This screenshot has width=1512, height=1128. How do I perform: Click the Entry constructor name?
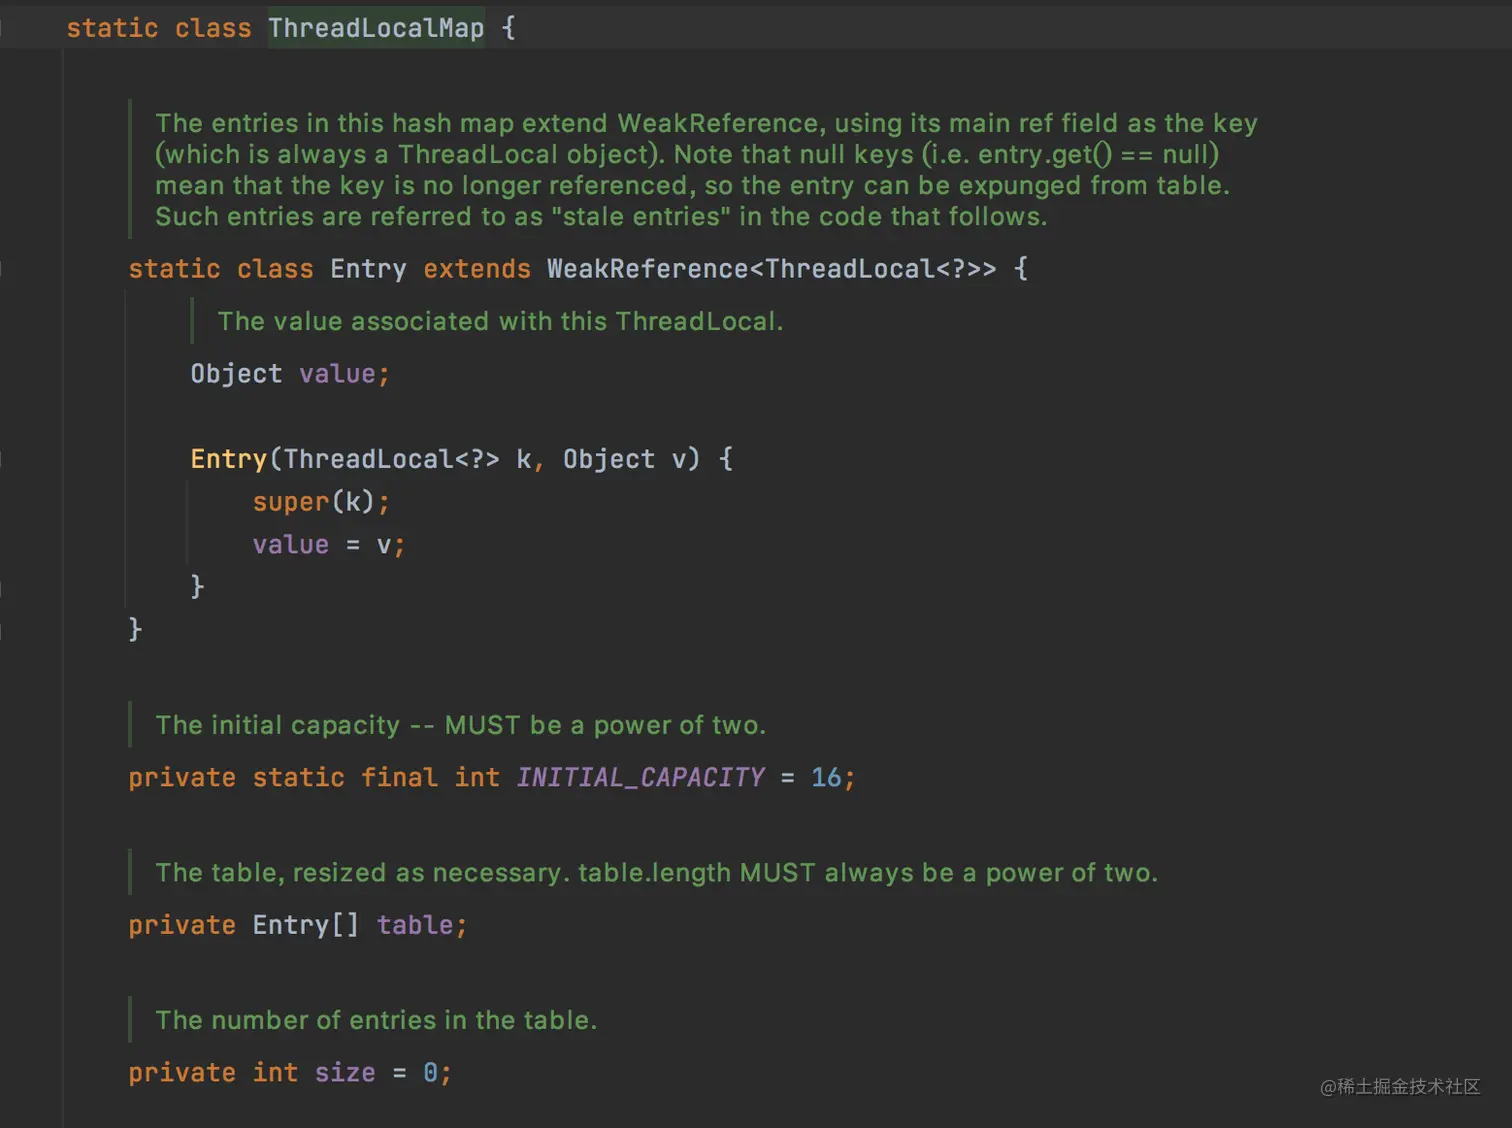pos(229,459)
